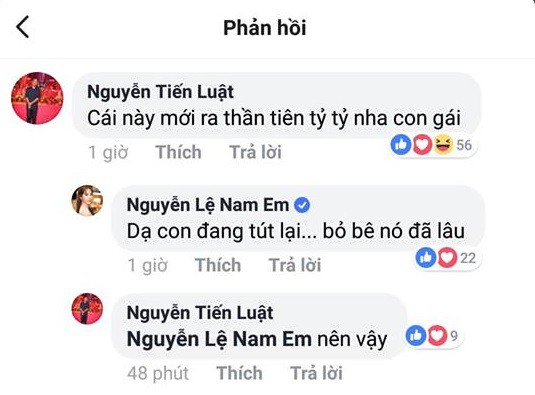The height and width of the screenshot is (395, 535).
Task: View the 56 reactions count
Action: click(464, 145)
